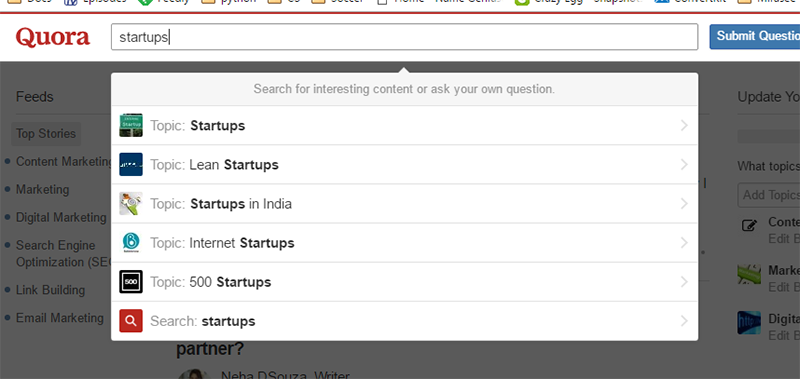Open the Link Building feed
Screen dimensions: 800x379
50,290
